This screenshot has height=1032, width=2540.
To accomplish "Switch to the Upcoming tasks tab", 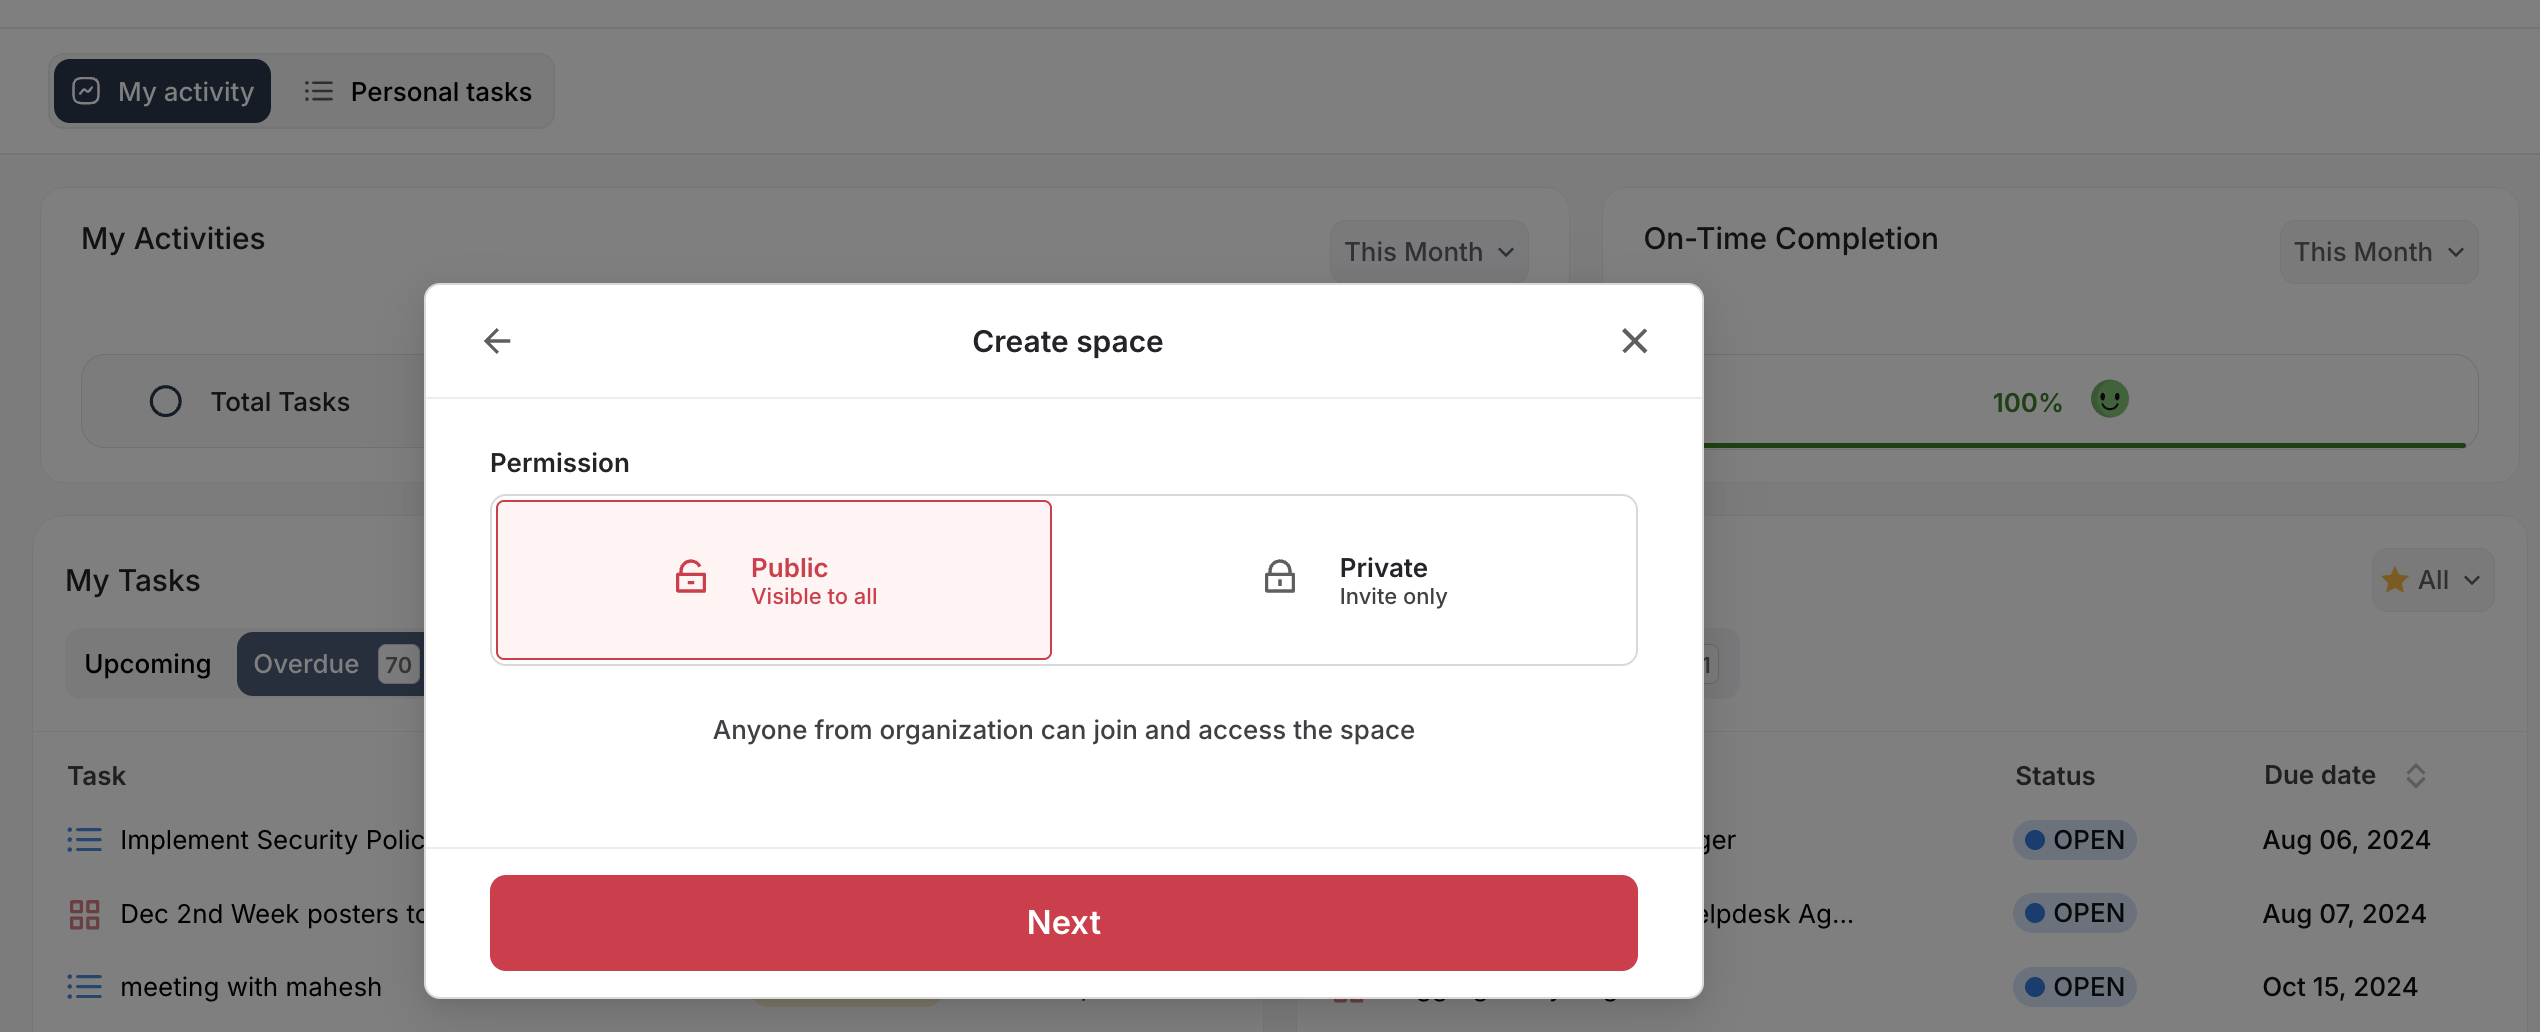I will tap(148, 664).
